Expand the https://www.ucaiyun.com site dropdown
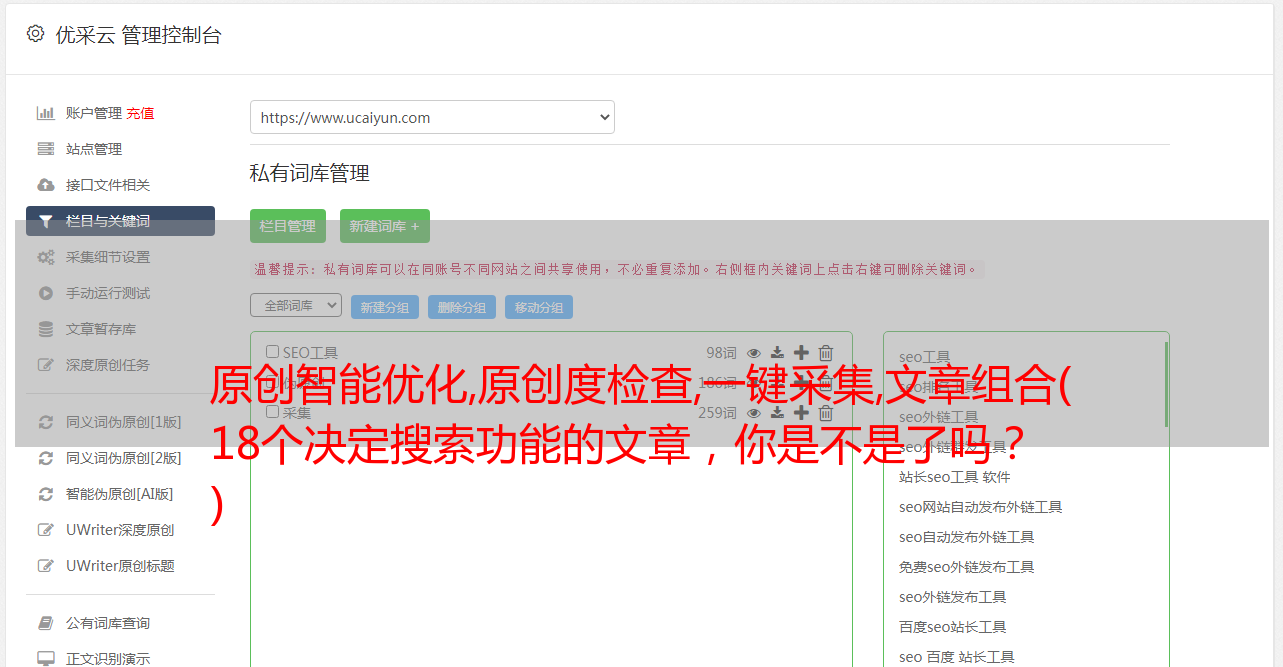Screen dimensions: 1283x667 pyautogui.click(x=432, y=117)
